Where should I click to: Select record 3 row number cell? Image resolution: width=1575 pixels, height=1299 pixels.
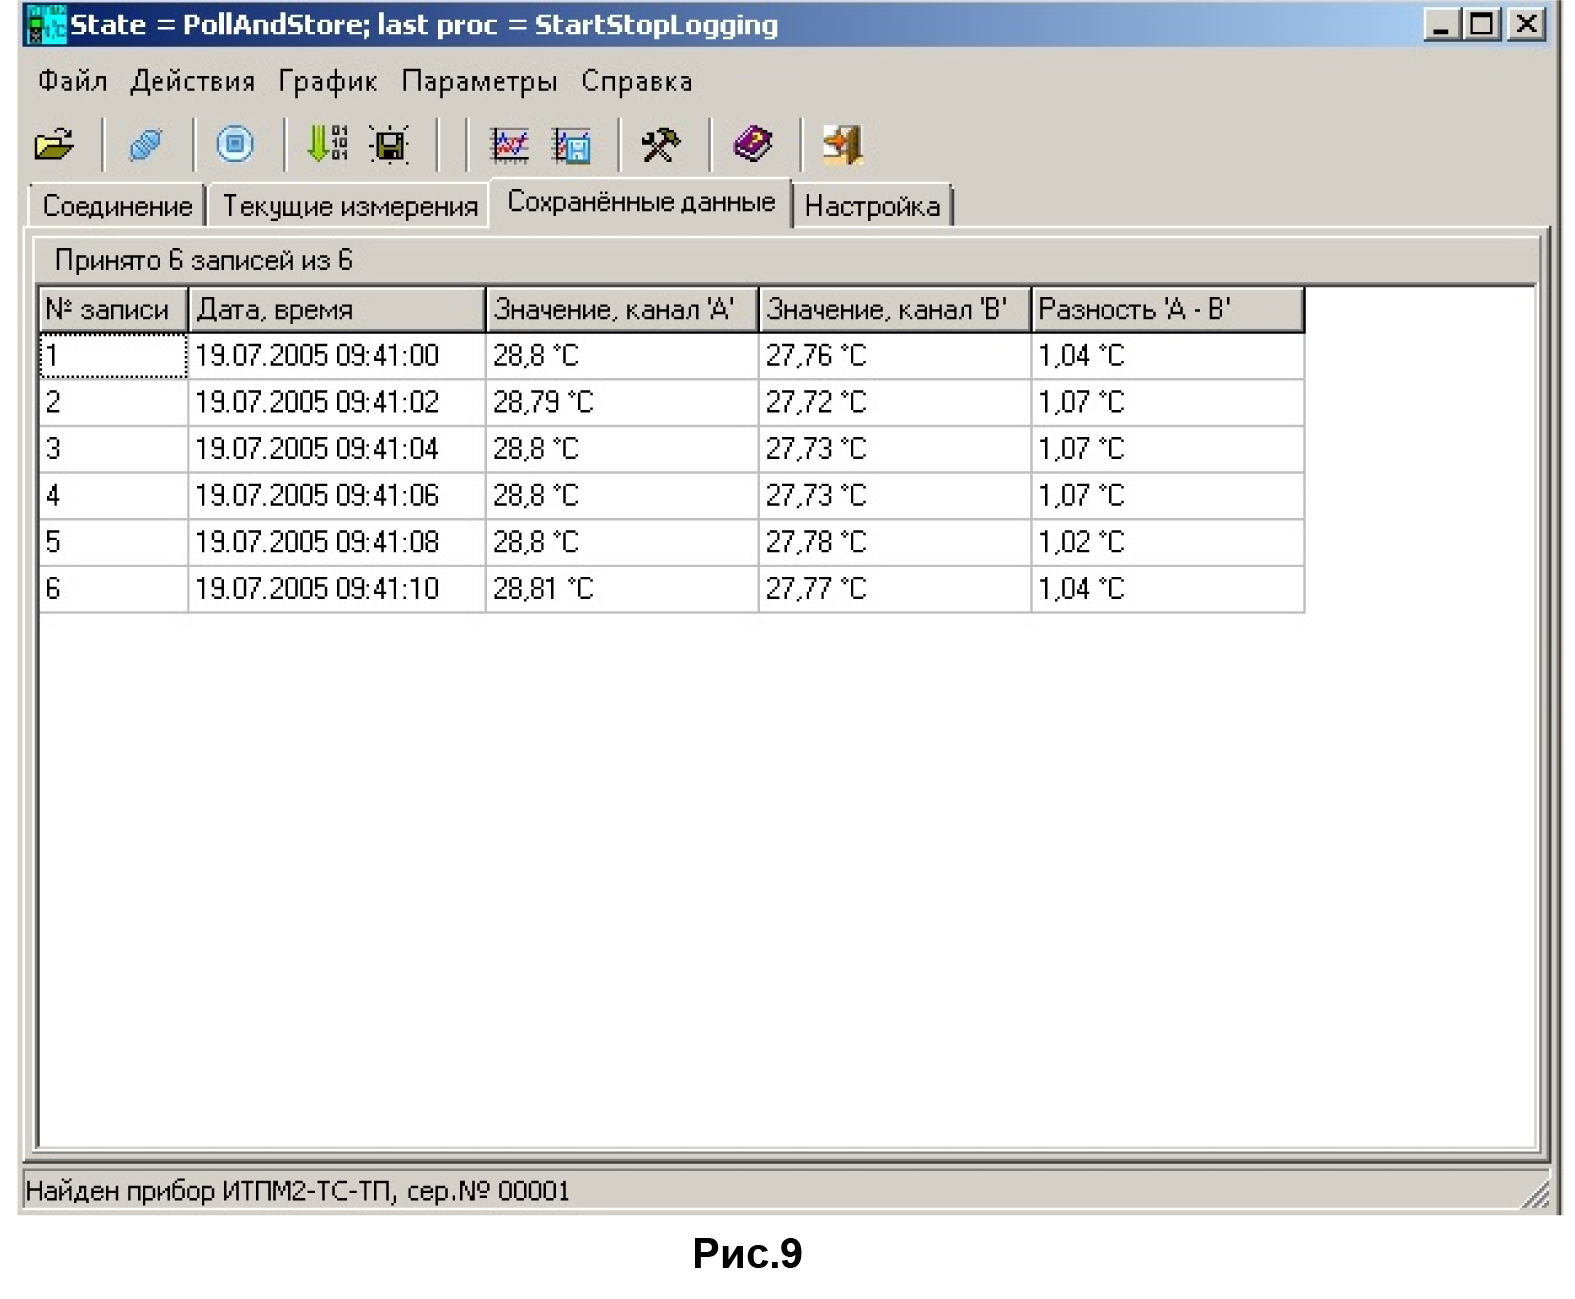tap(112, 449)
